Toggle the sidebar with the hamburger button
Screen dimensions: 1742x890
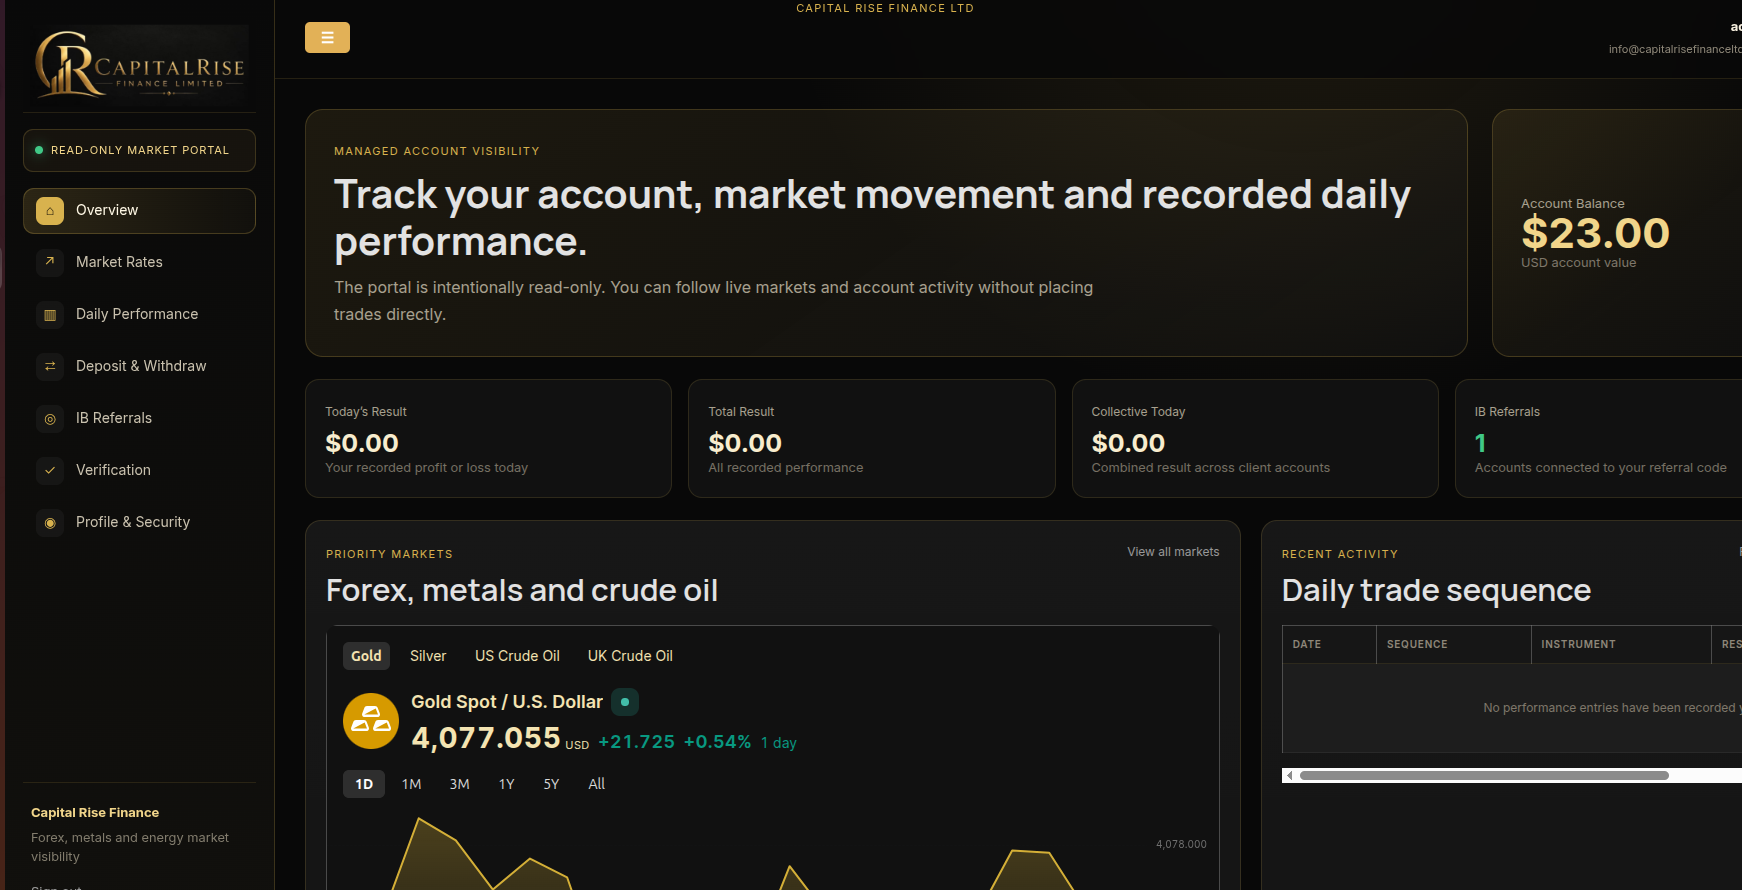click(x=327, y=37)
